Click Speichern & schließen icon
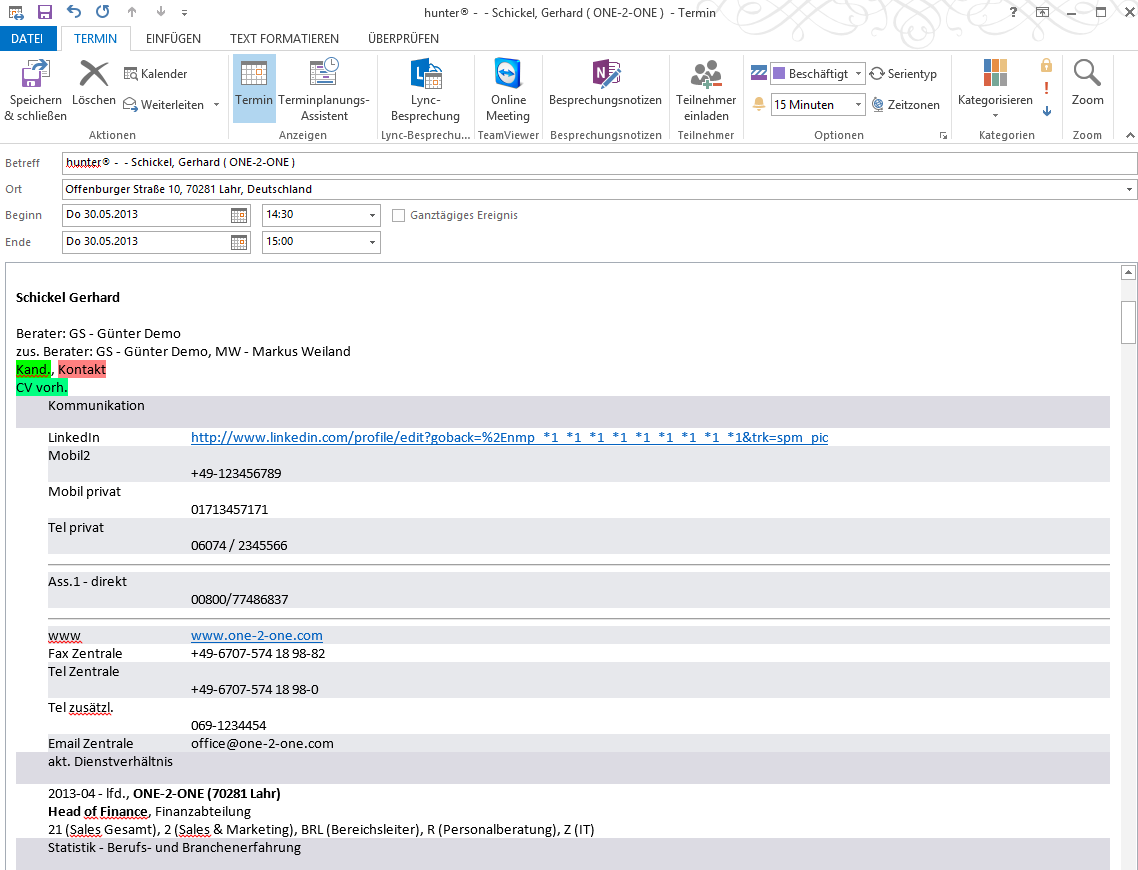The image size is (1138, 870). click(36, 74)
